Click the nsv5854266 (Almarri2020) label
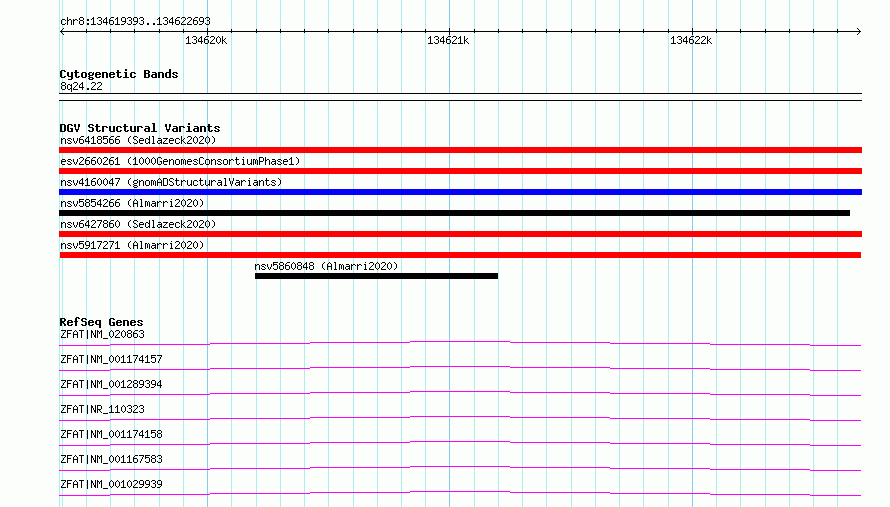 point(132,203)
